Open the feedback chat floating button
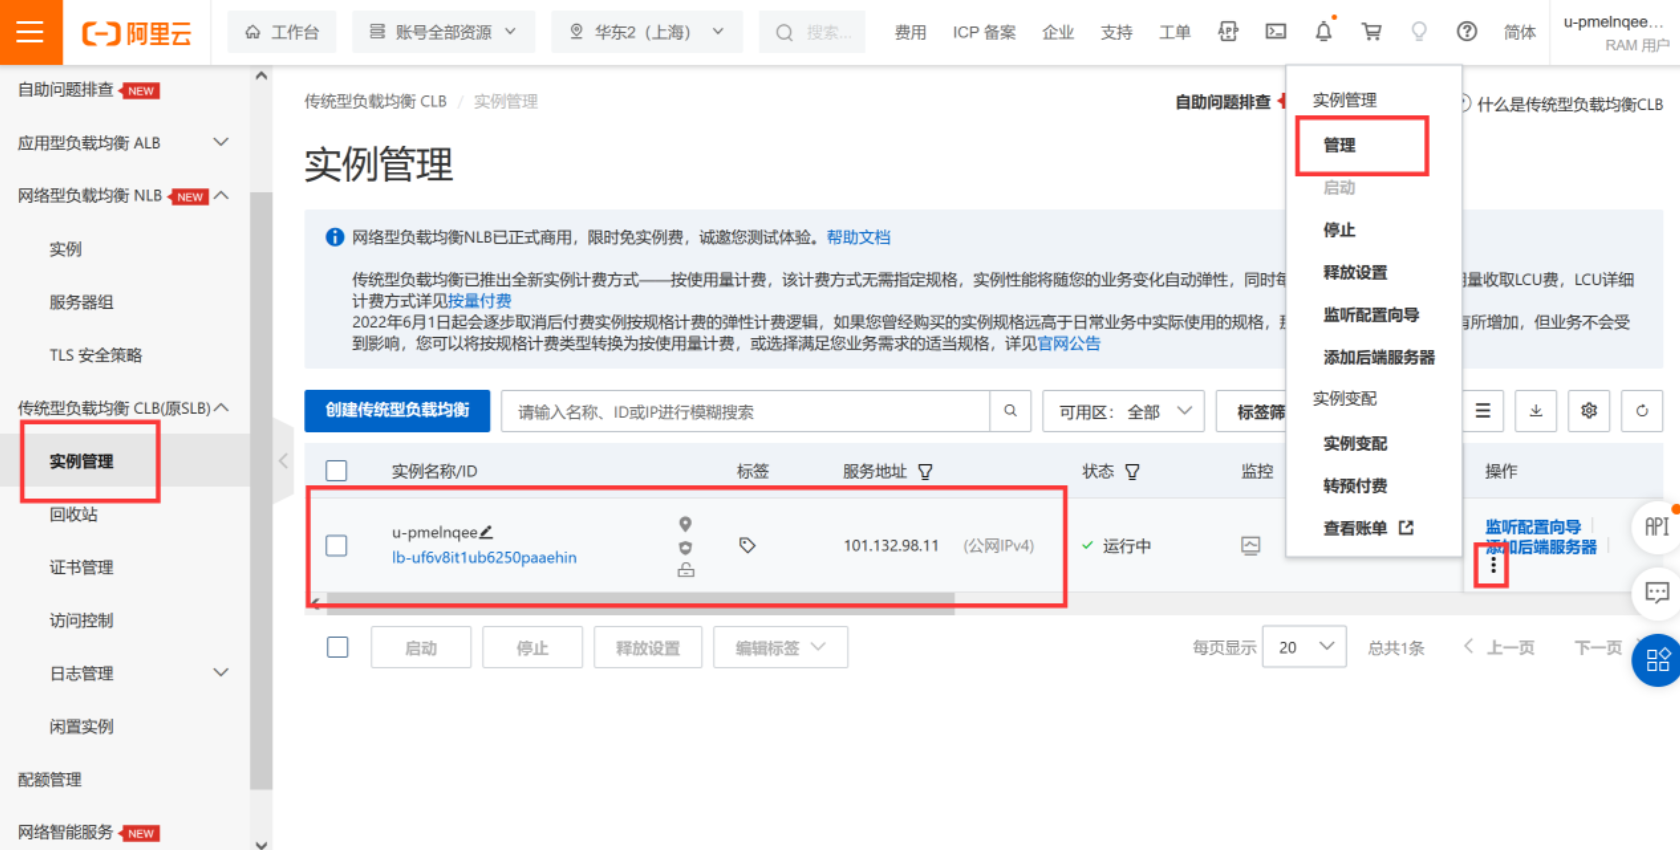The image size is (1680, 850). [1656, 593]
